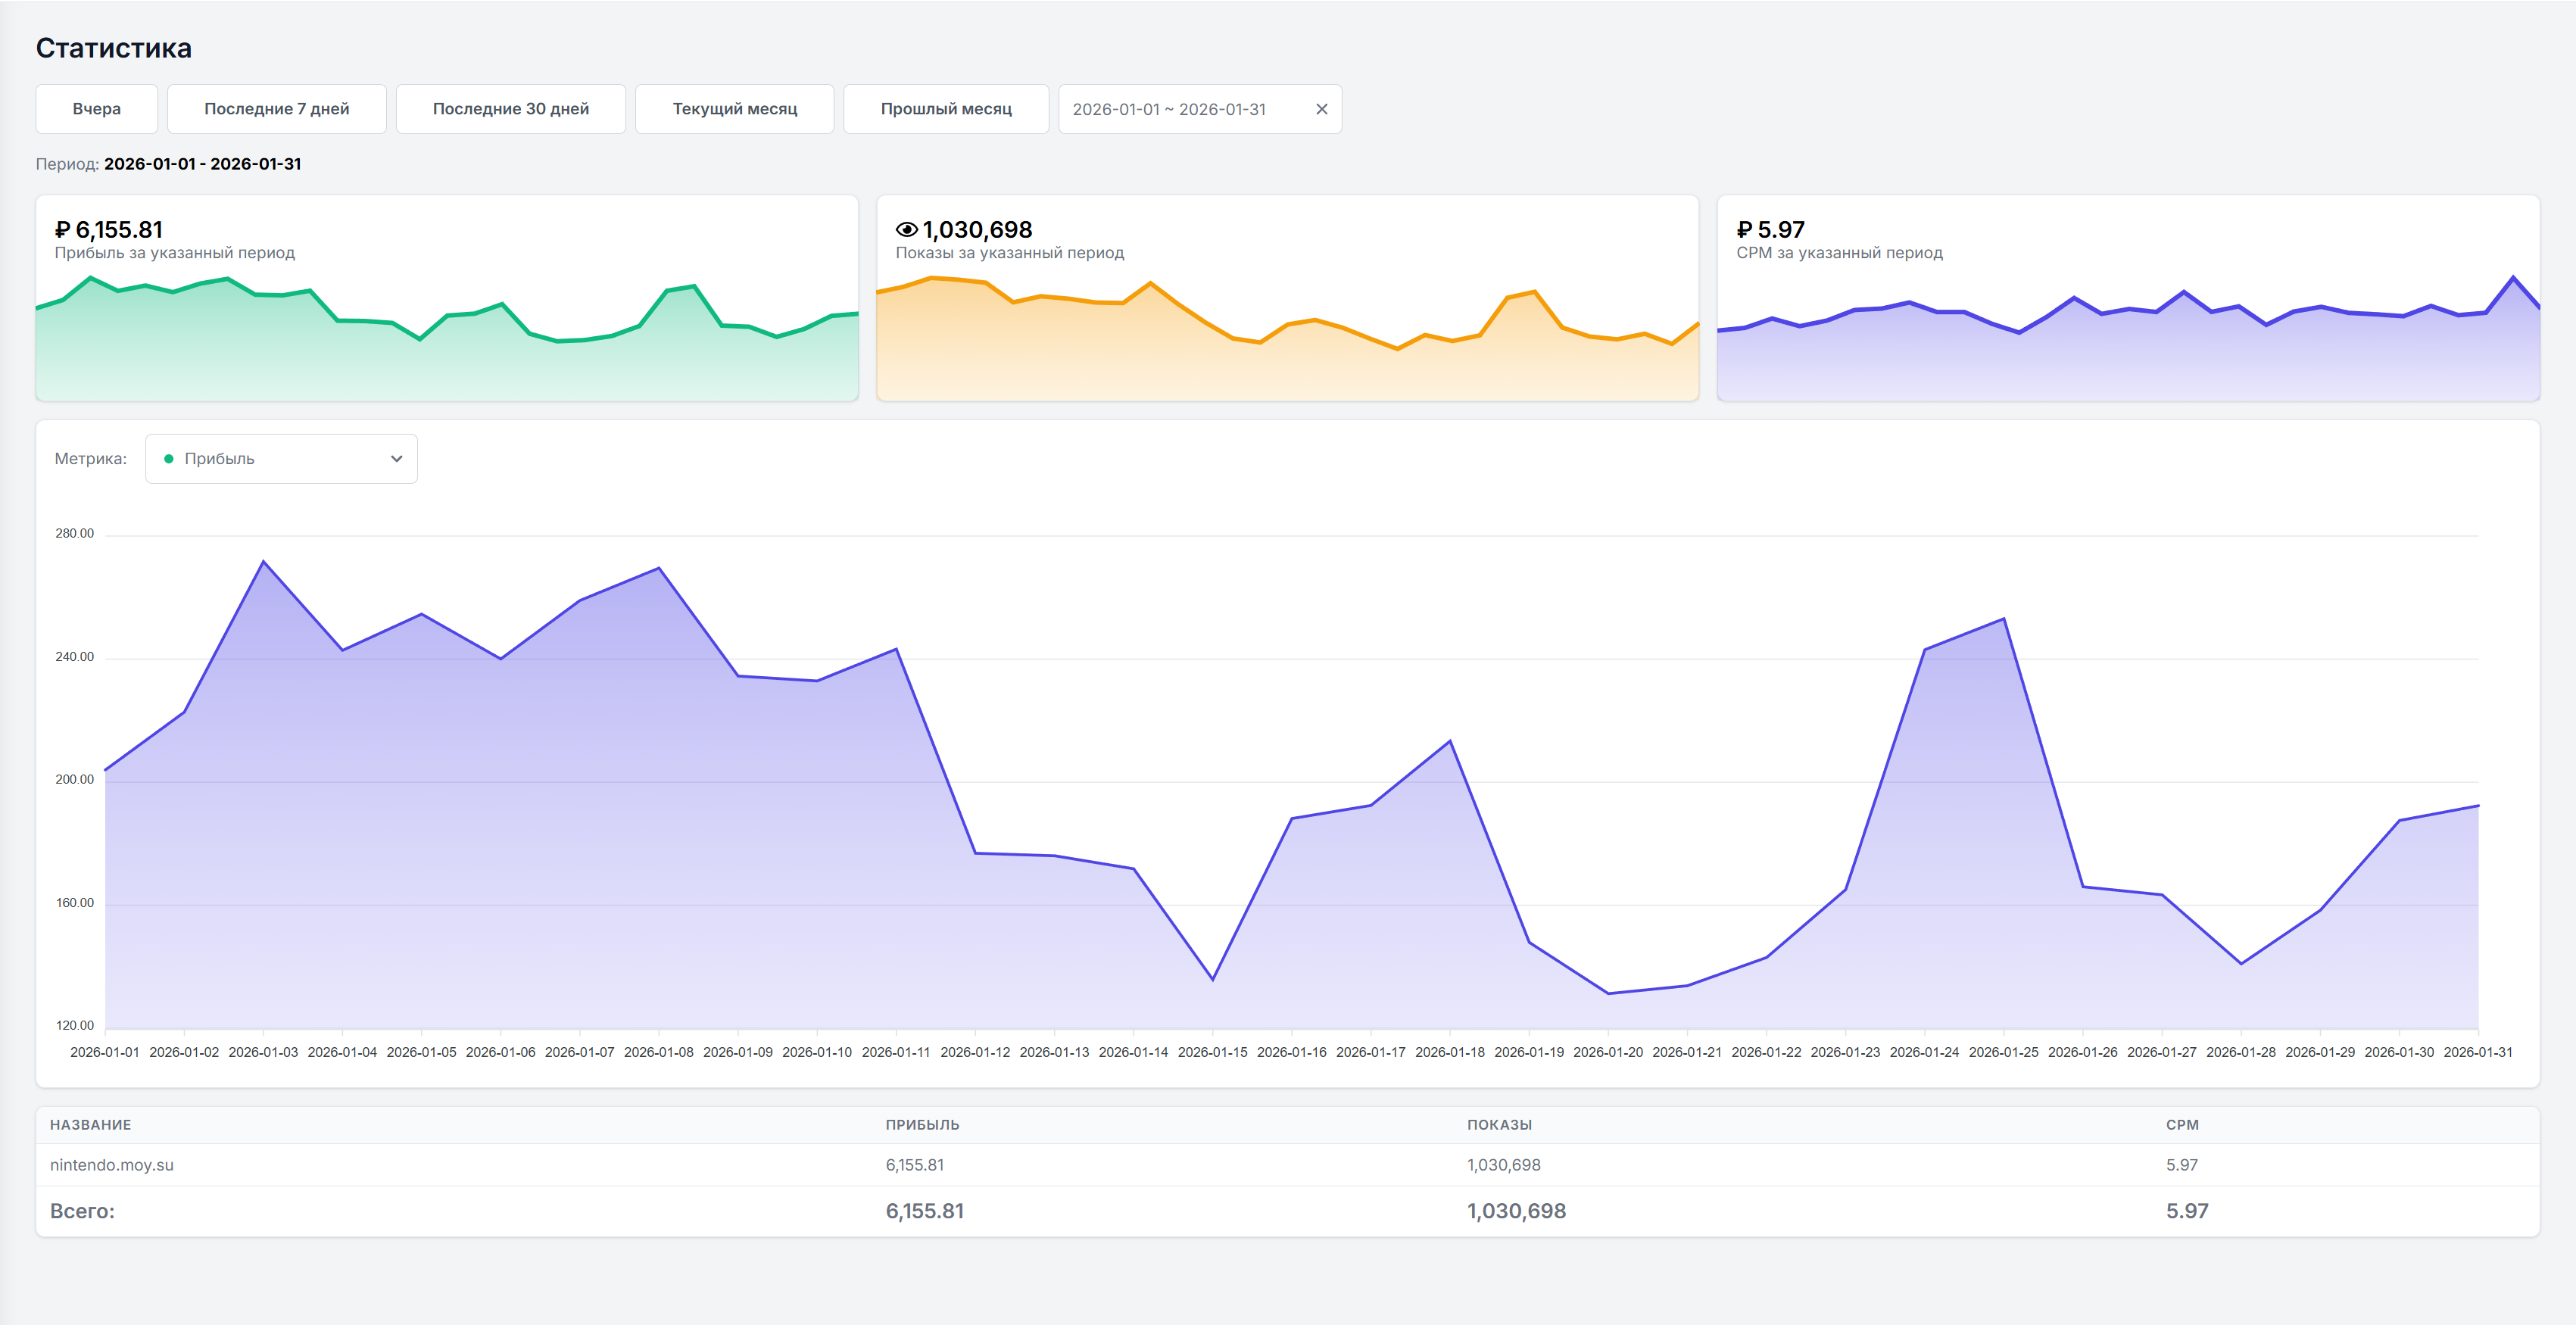Image resolution: width=2576 pixels, height=1325 pixels.
Task: Select Прошлый месяц period button
Action: [x=945, y=109]
